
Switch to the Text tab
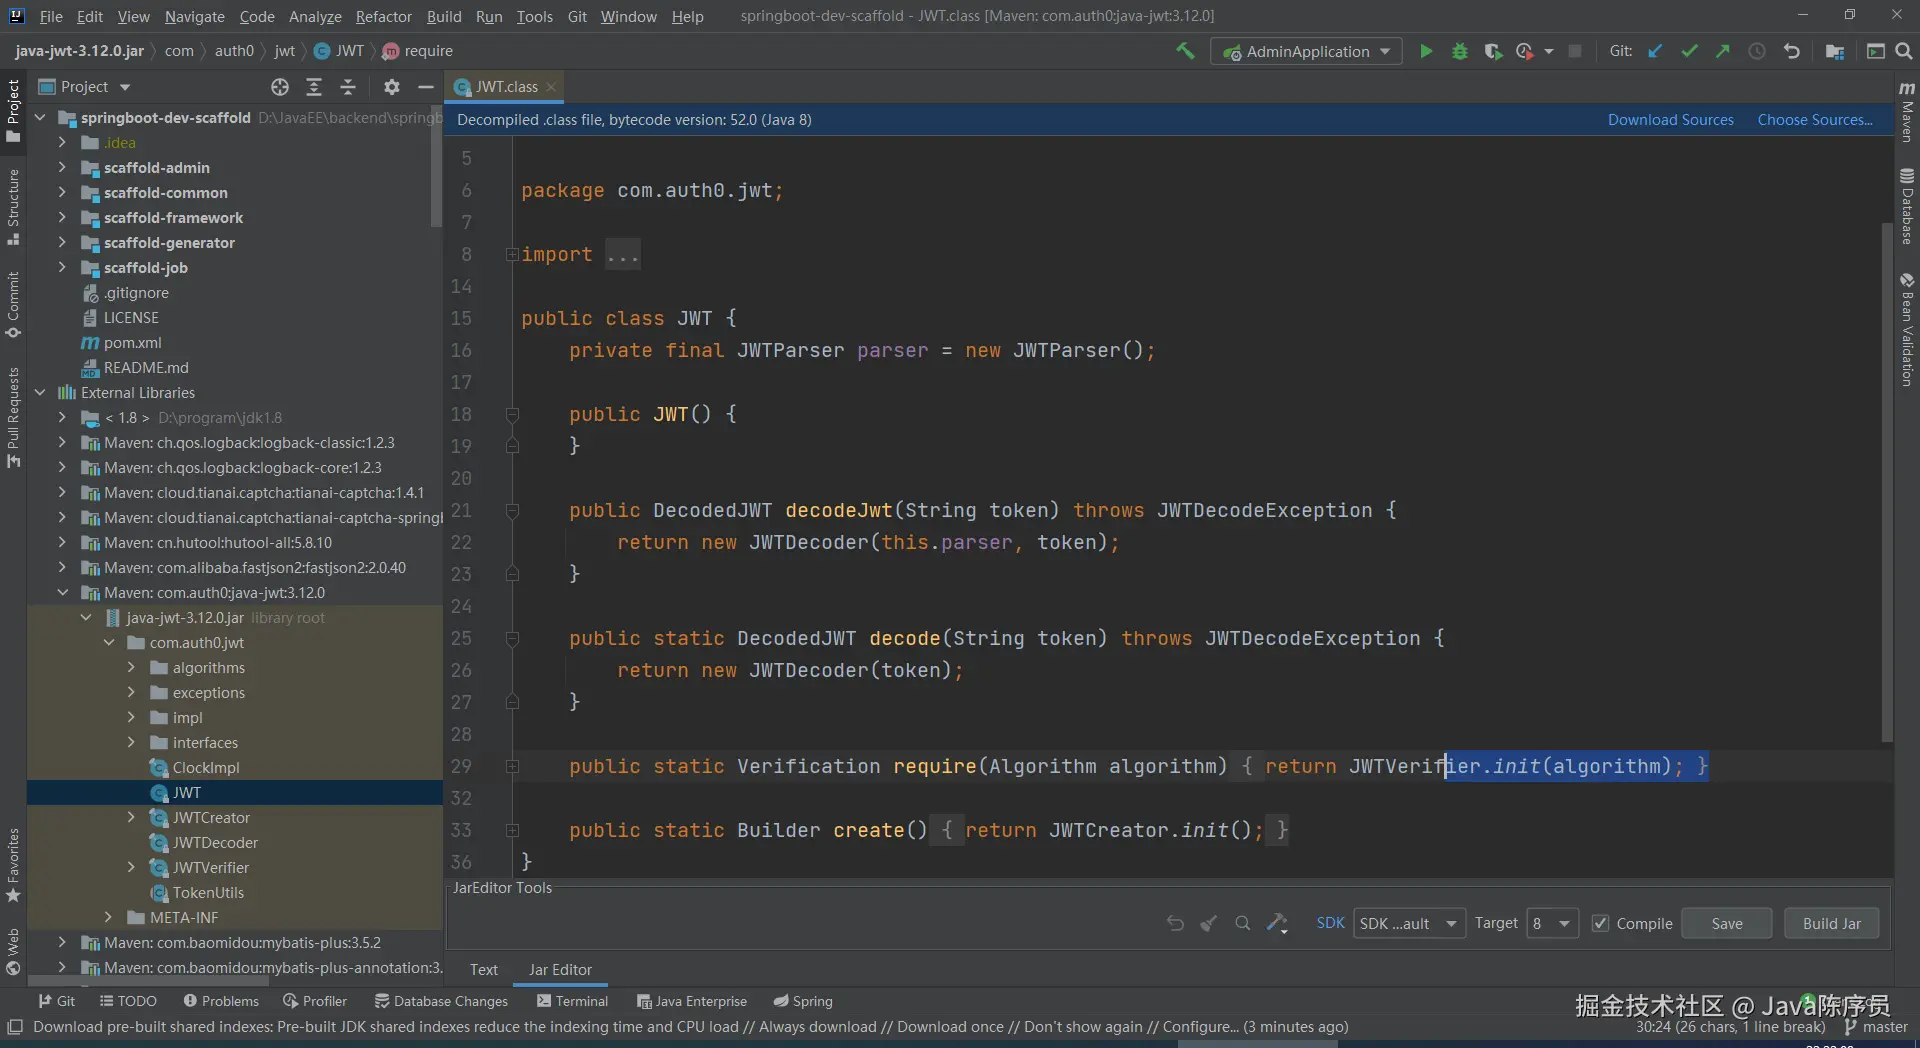coord(484,970)
